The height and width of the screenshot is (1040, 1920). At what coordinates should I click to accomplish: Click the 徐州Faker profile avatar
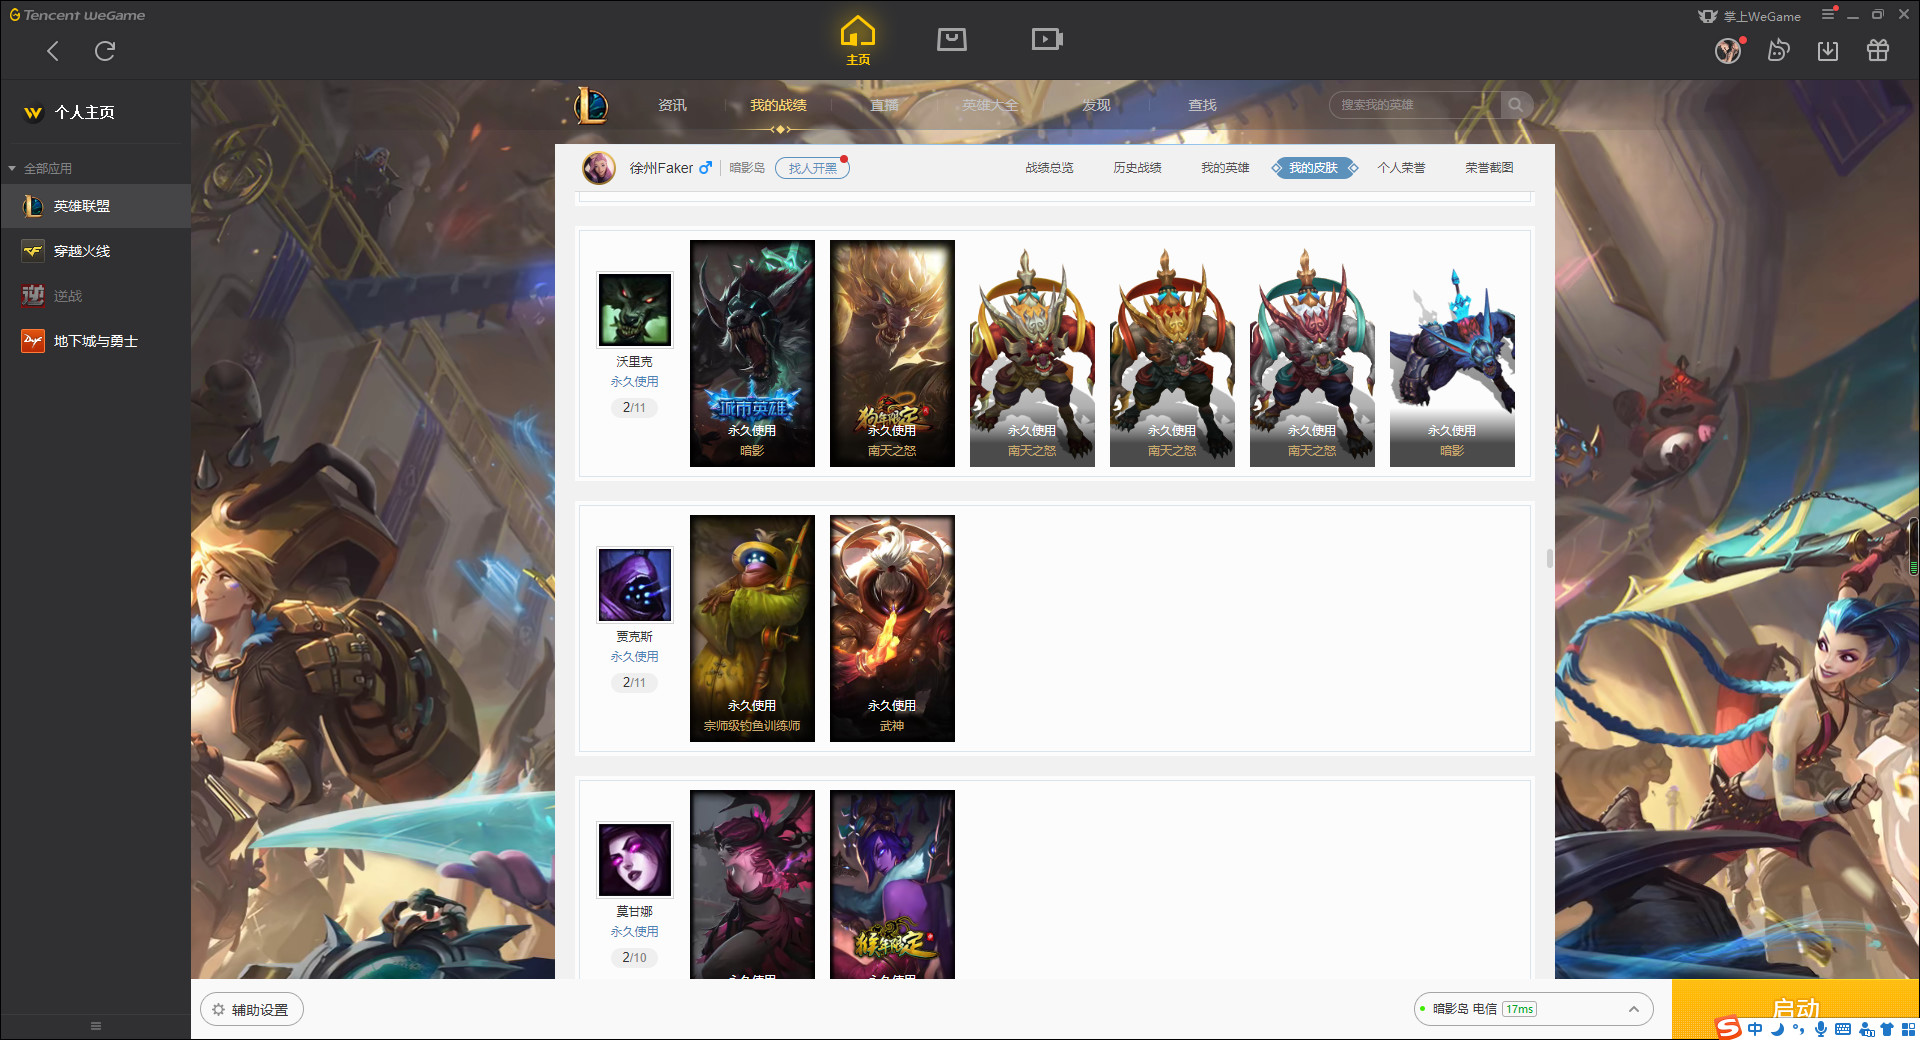599,168
